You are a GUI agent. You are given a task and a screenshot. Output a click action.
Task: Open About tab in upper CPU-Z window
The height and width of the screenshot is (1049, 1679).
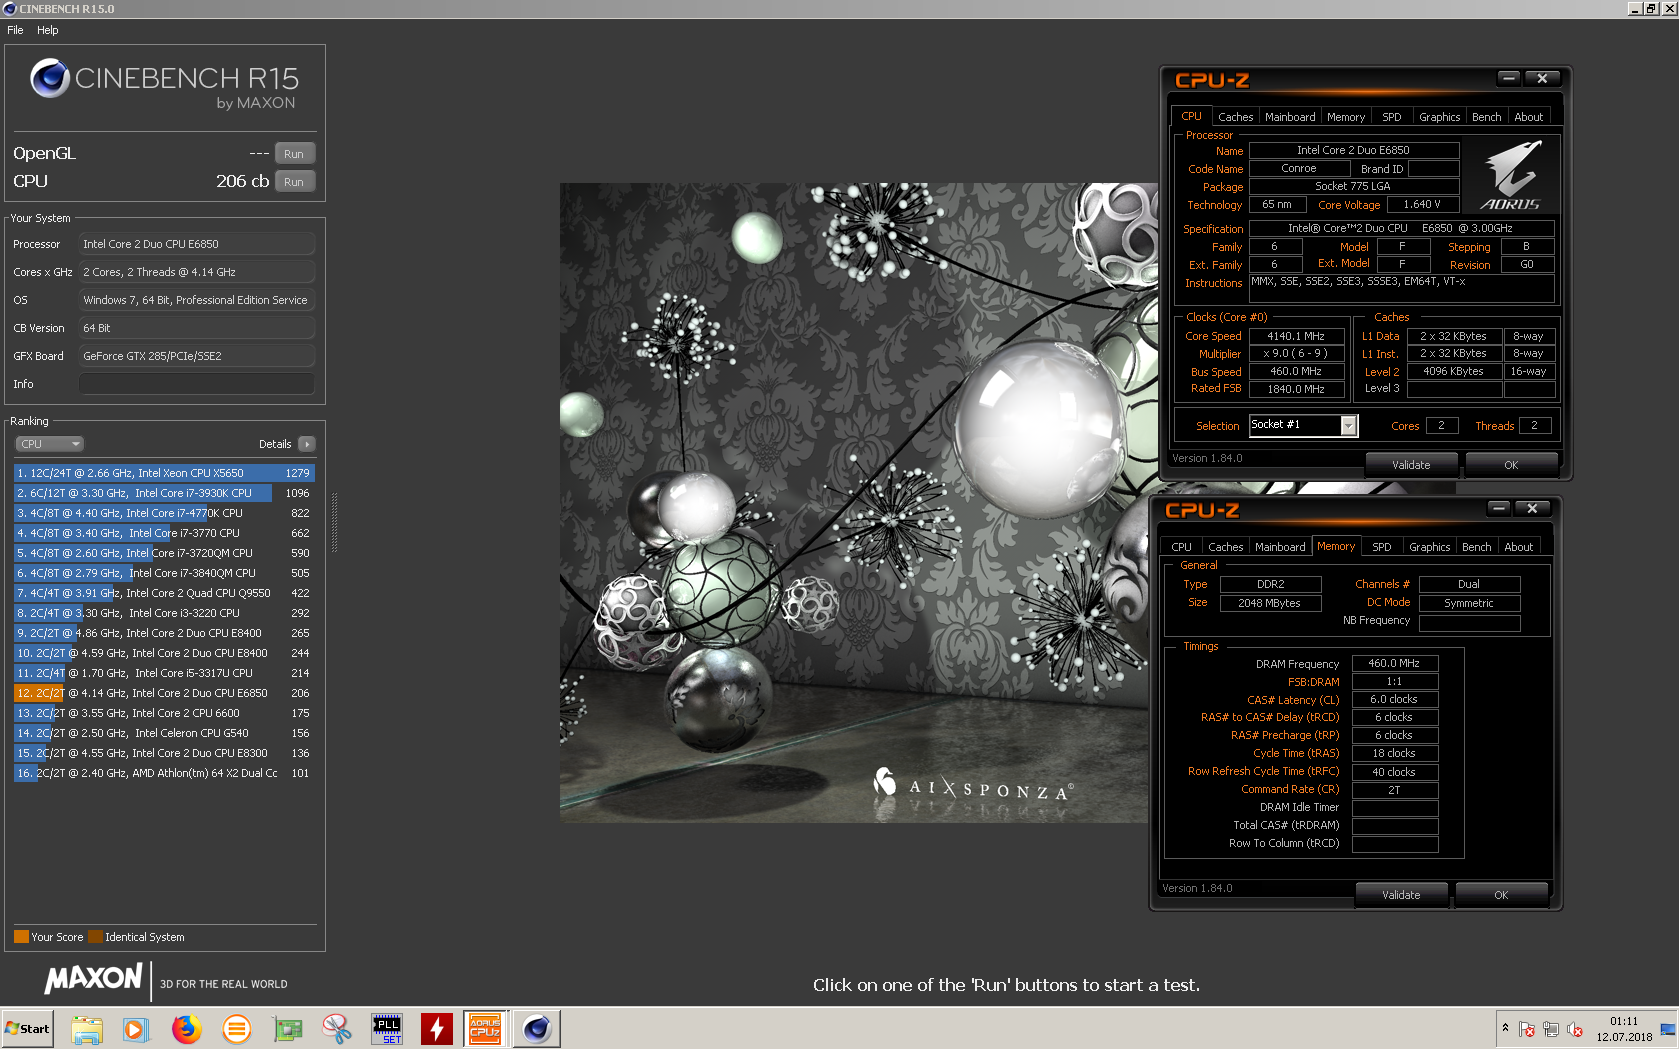click(x=1528, y=117)
